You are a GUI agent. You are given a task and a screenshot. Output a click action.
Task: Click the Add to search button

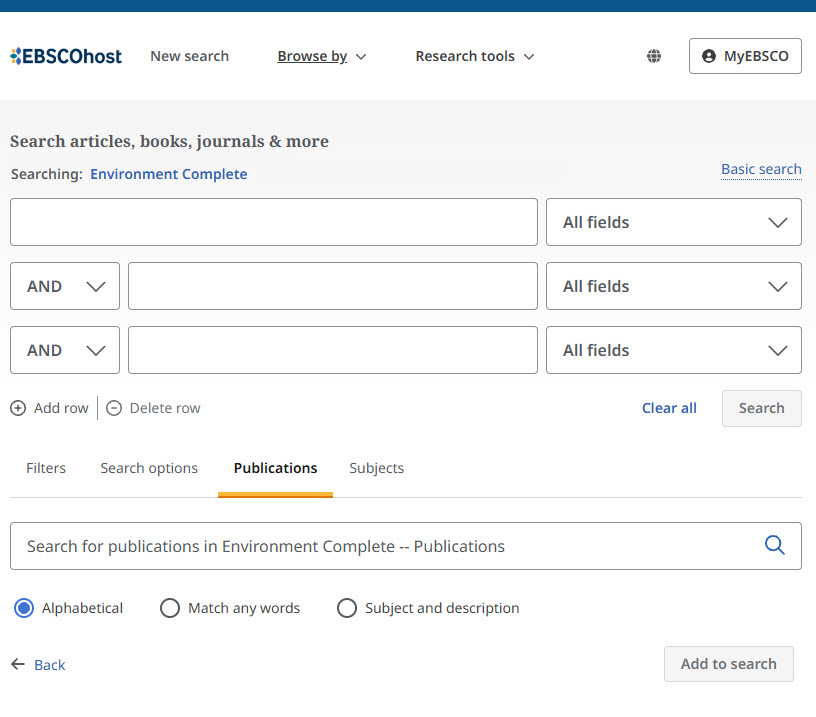(729, 664)
